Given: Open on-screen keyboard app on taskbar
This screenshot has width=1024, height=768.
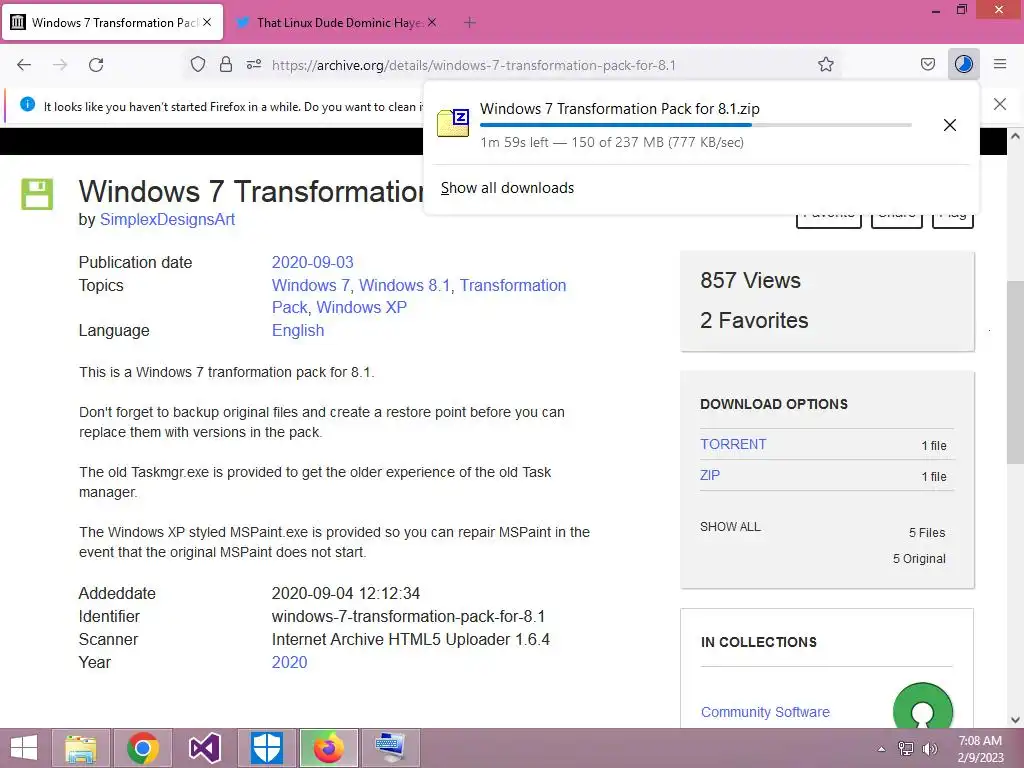Looking at the screenshot, I should tap(391, 748).
